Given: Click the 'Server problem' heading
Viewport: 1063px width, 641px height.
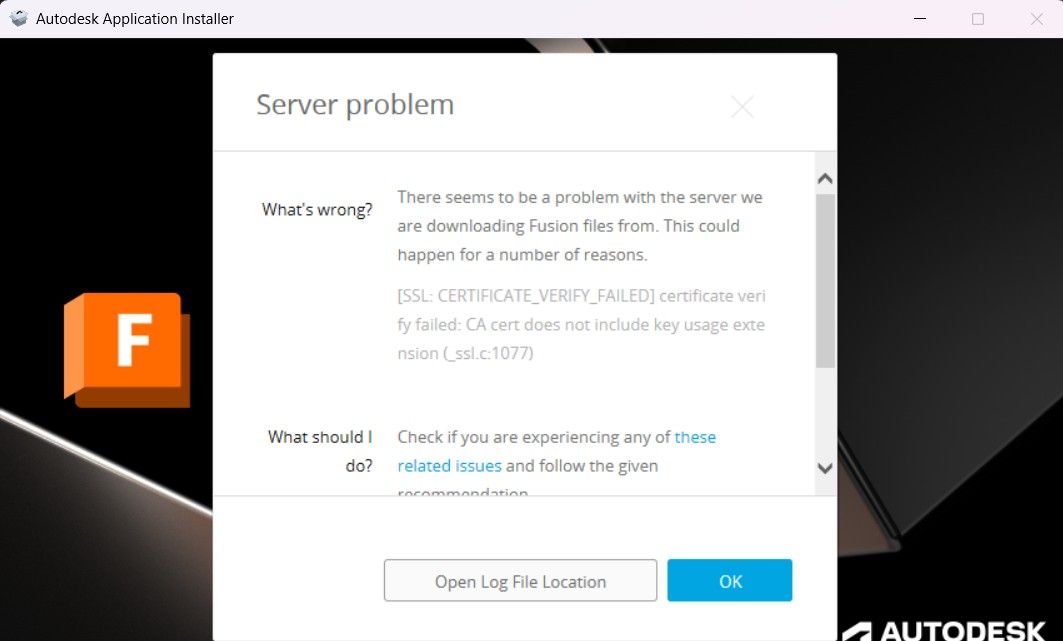Looking at the screenshot, I should (355, 105).
